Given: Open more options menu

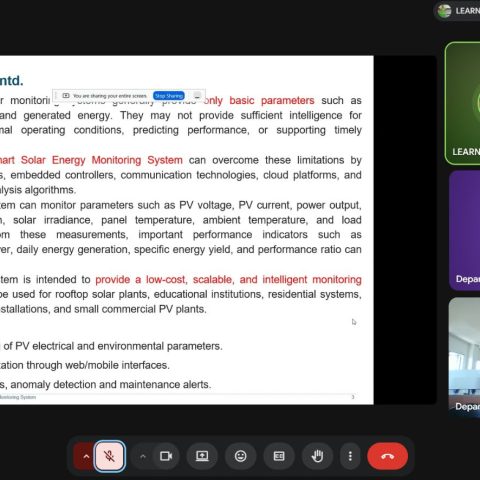Looking at the screenshot, I should click(350, 456).
